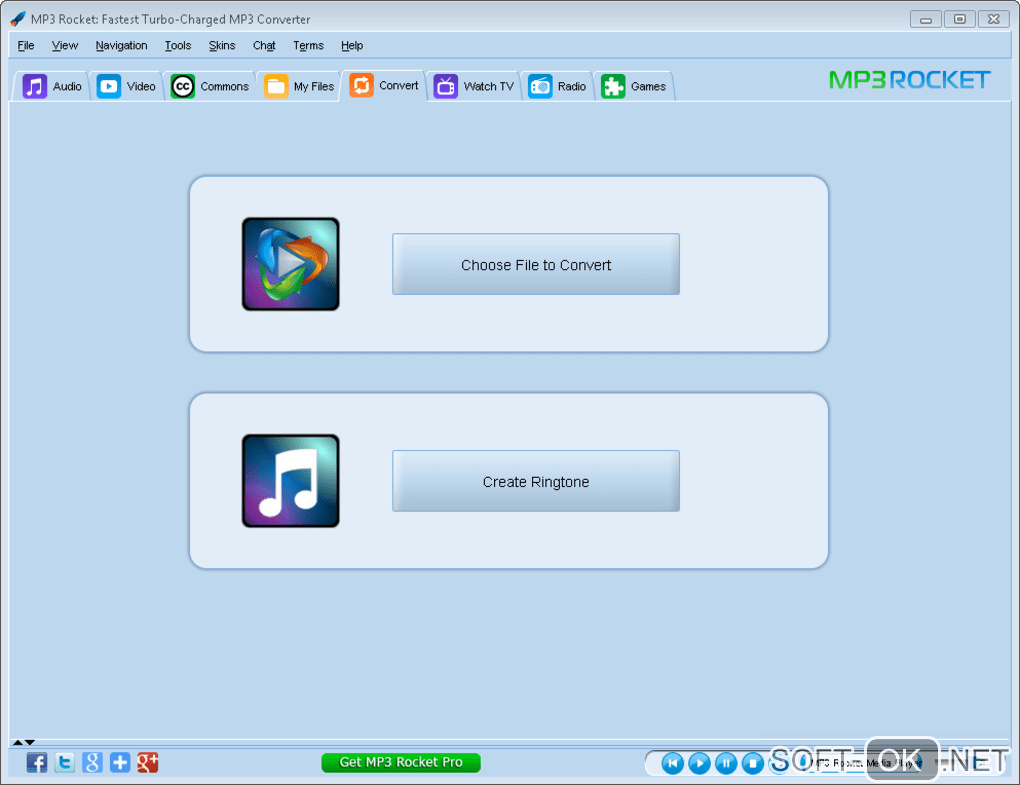Select the Convert tab
The height and width of the screenshot is (785, 1020).
pyautogui.click(x=384, y=85)
